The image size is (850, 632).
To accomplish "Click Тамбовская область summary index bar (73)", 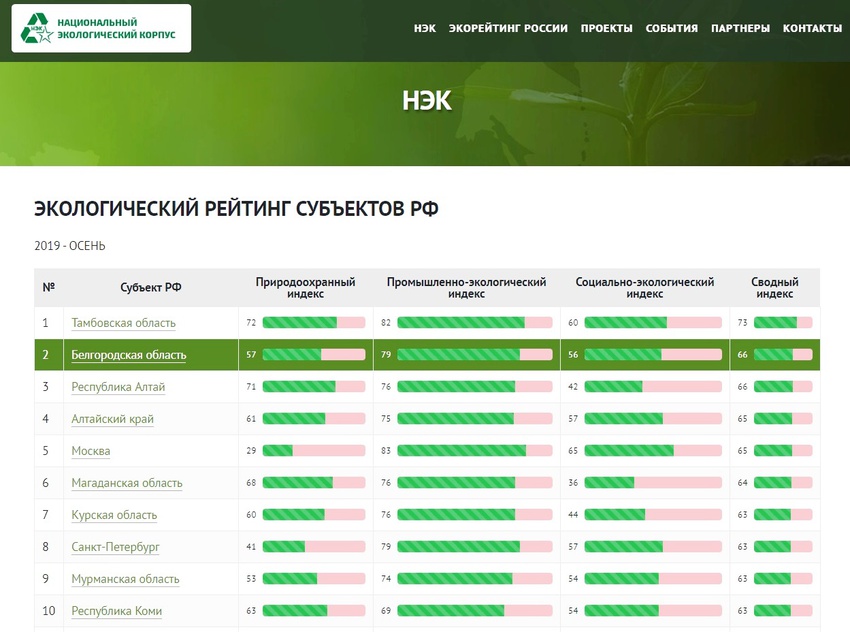I will click(x=783, y=323).
